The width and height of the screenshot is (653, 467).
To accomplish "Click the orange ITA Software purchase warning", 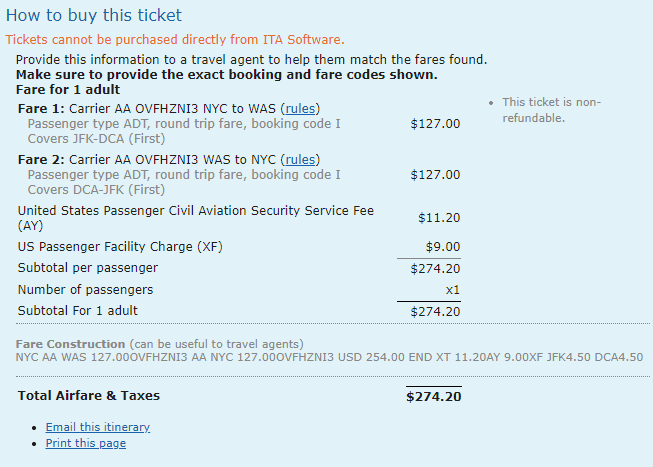I will (175, 40).
